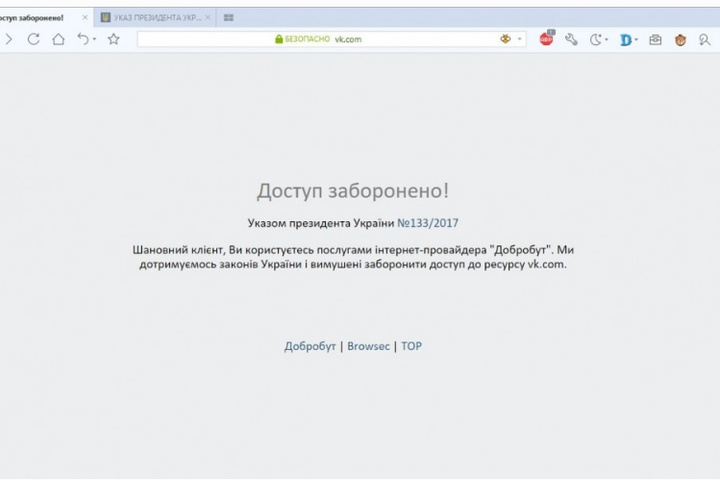Screen dimensions: 720x480
Task: Click the wrench tools icon
Action: pos(572,39)
